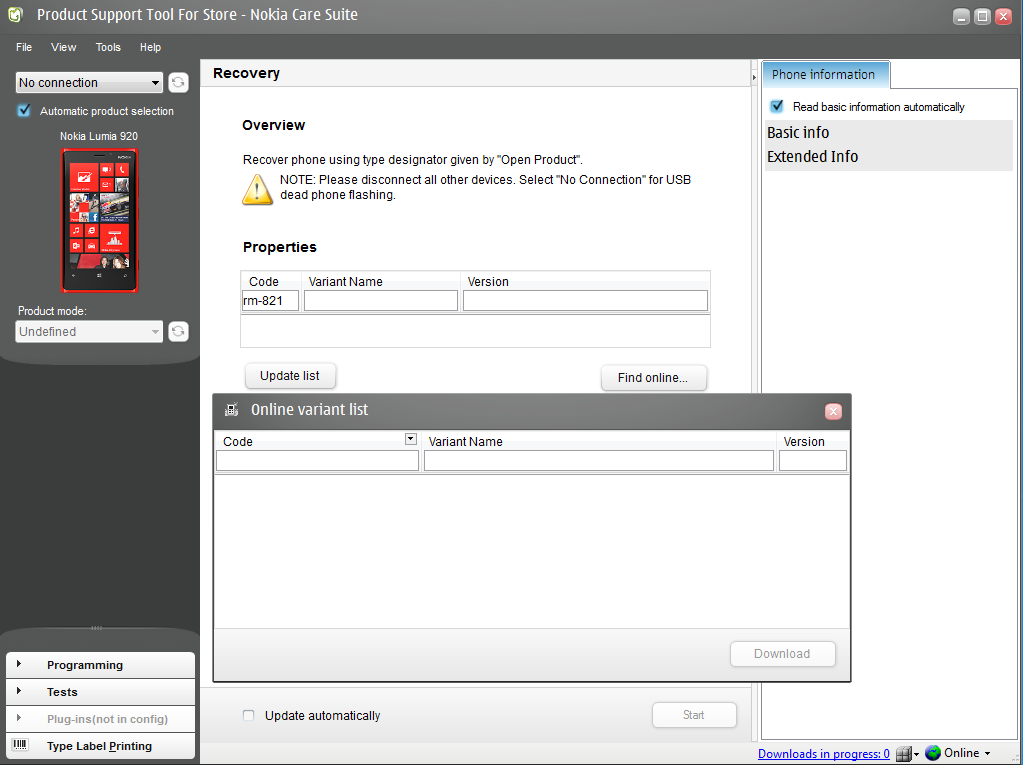1023x765 pixels.
Task: Click the warning triangle icon in Overview
Action: 257,190
